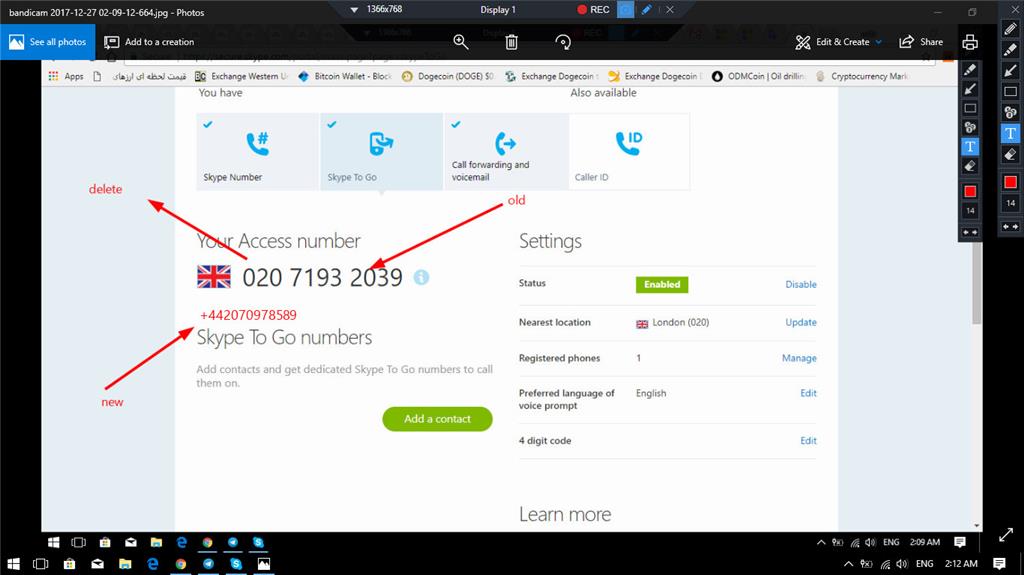Click the Update link for Nearest location
The image size is (1024, 575).
pyautogui.click(x=801, y=322)
